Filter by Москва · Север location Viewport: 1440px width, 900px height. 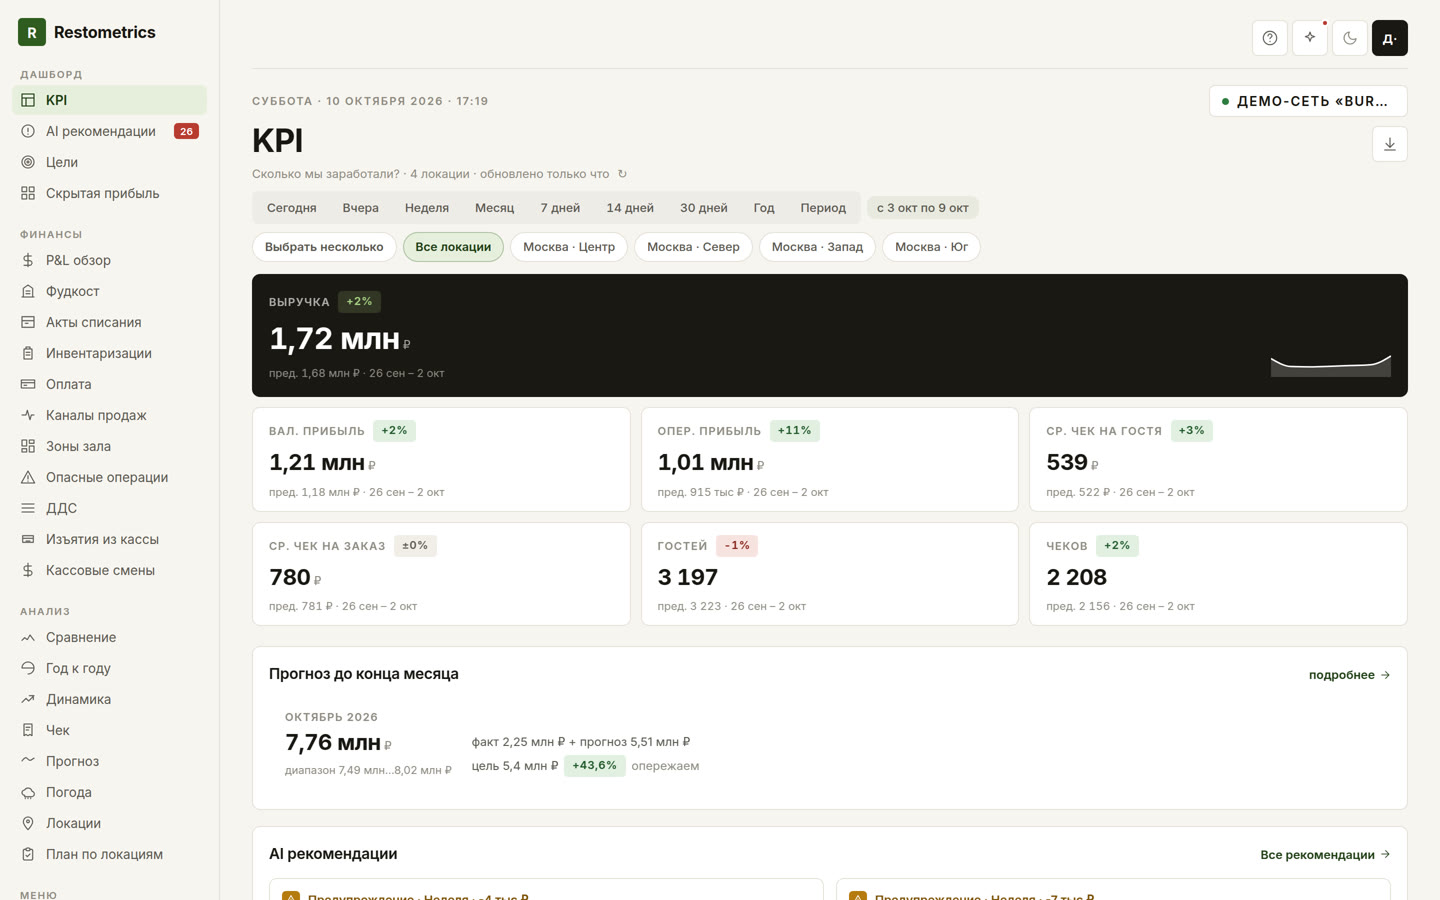pos(693,247)
